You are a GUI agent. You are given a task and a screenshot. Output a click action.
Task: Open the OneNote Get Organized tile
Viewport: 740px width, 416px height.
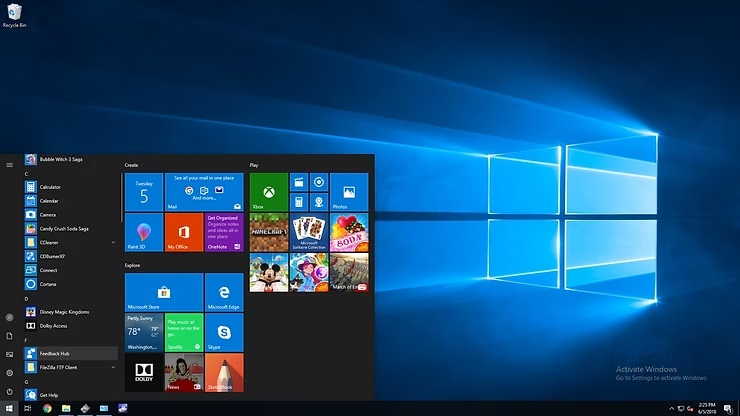click(224, 232)
